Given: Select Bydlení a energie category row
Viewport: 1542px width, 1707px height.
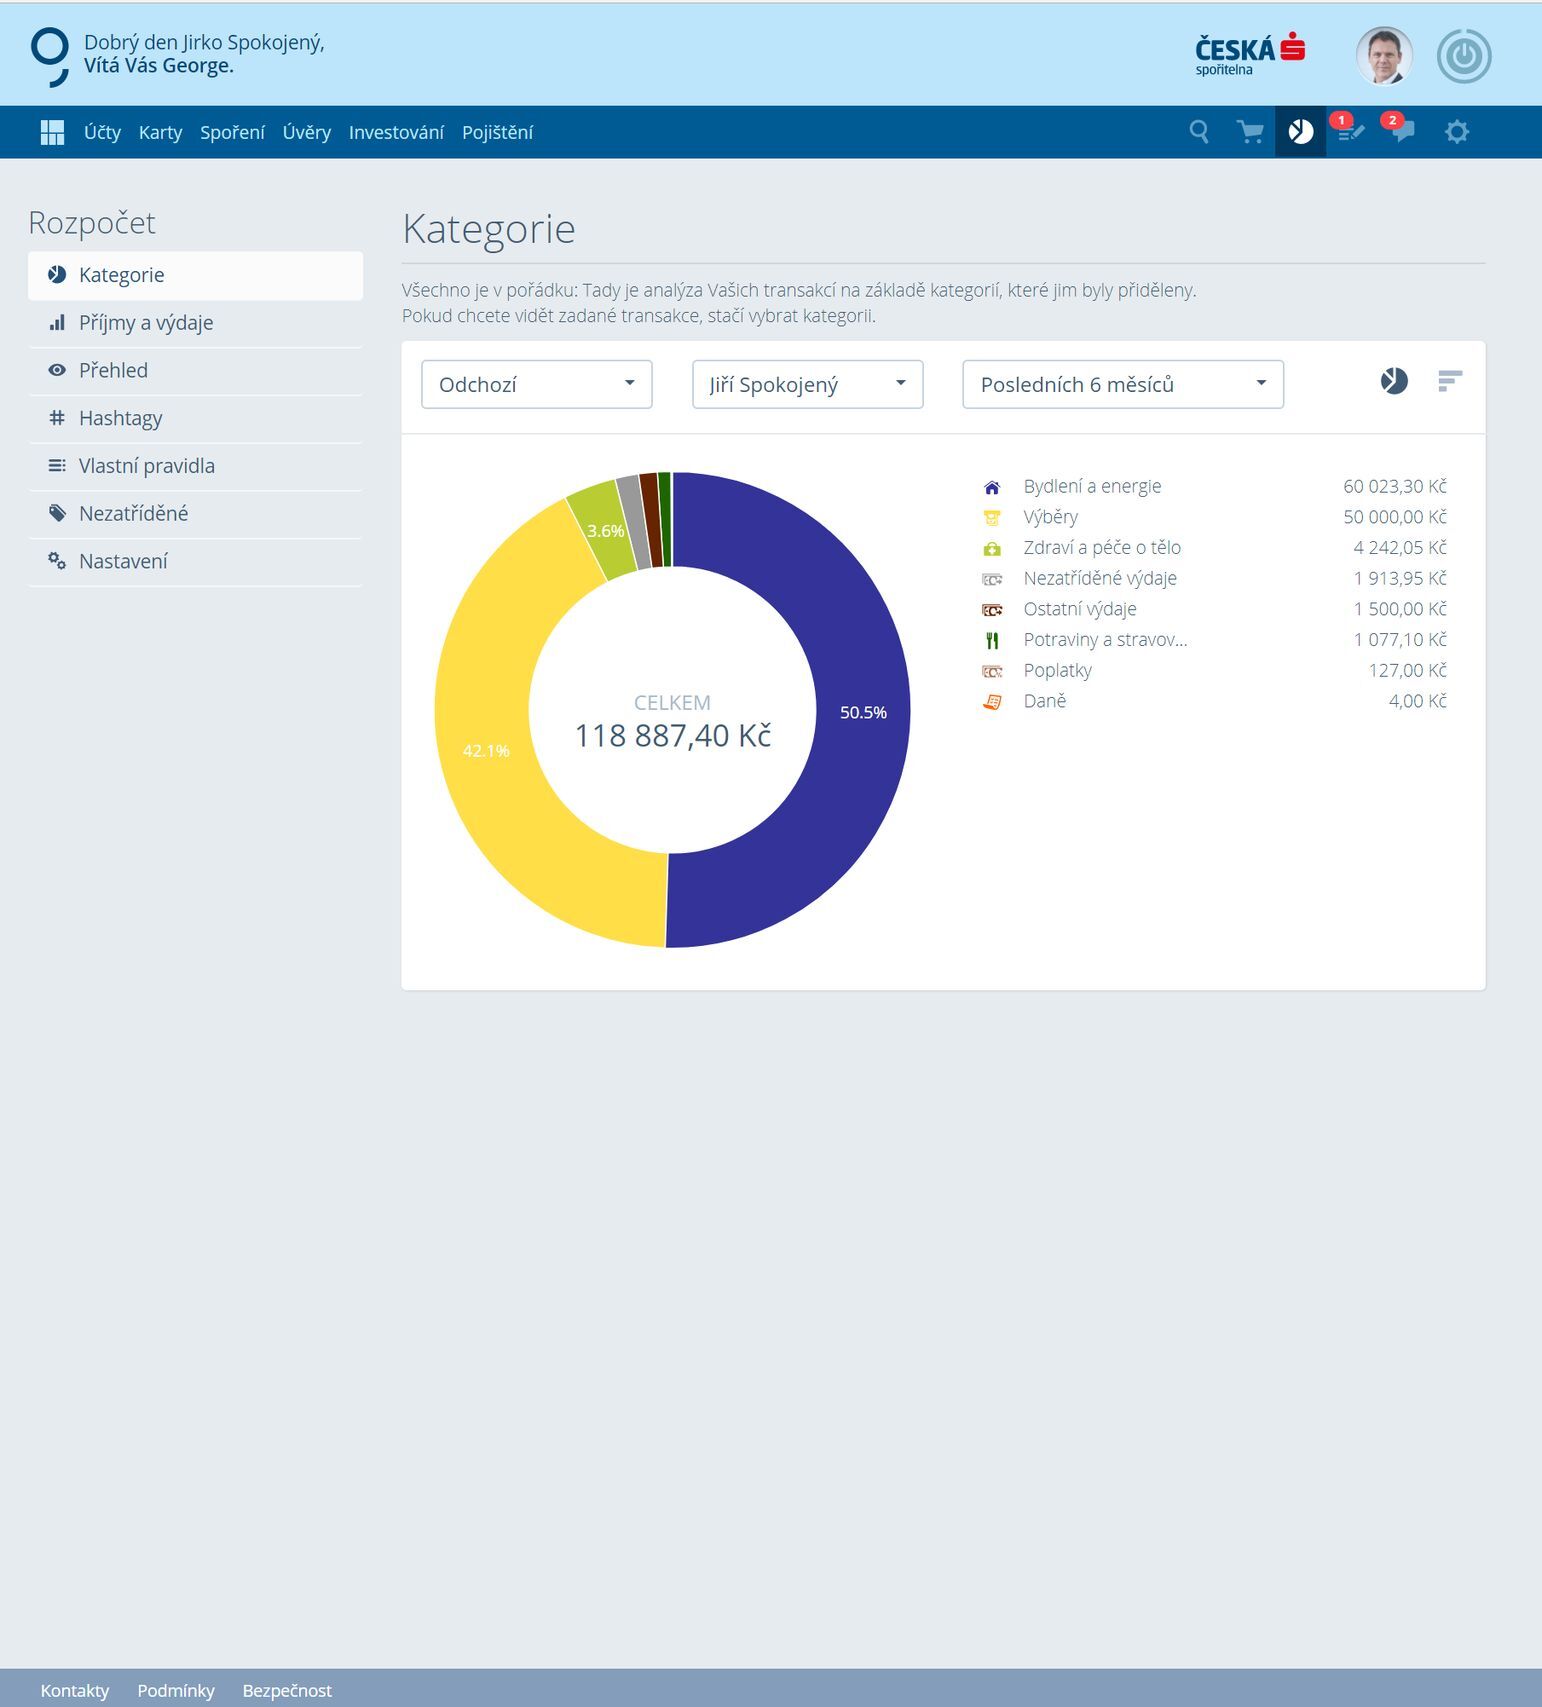Looking at the screenshot, I should (1215, 486).
